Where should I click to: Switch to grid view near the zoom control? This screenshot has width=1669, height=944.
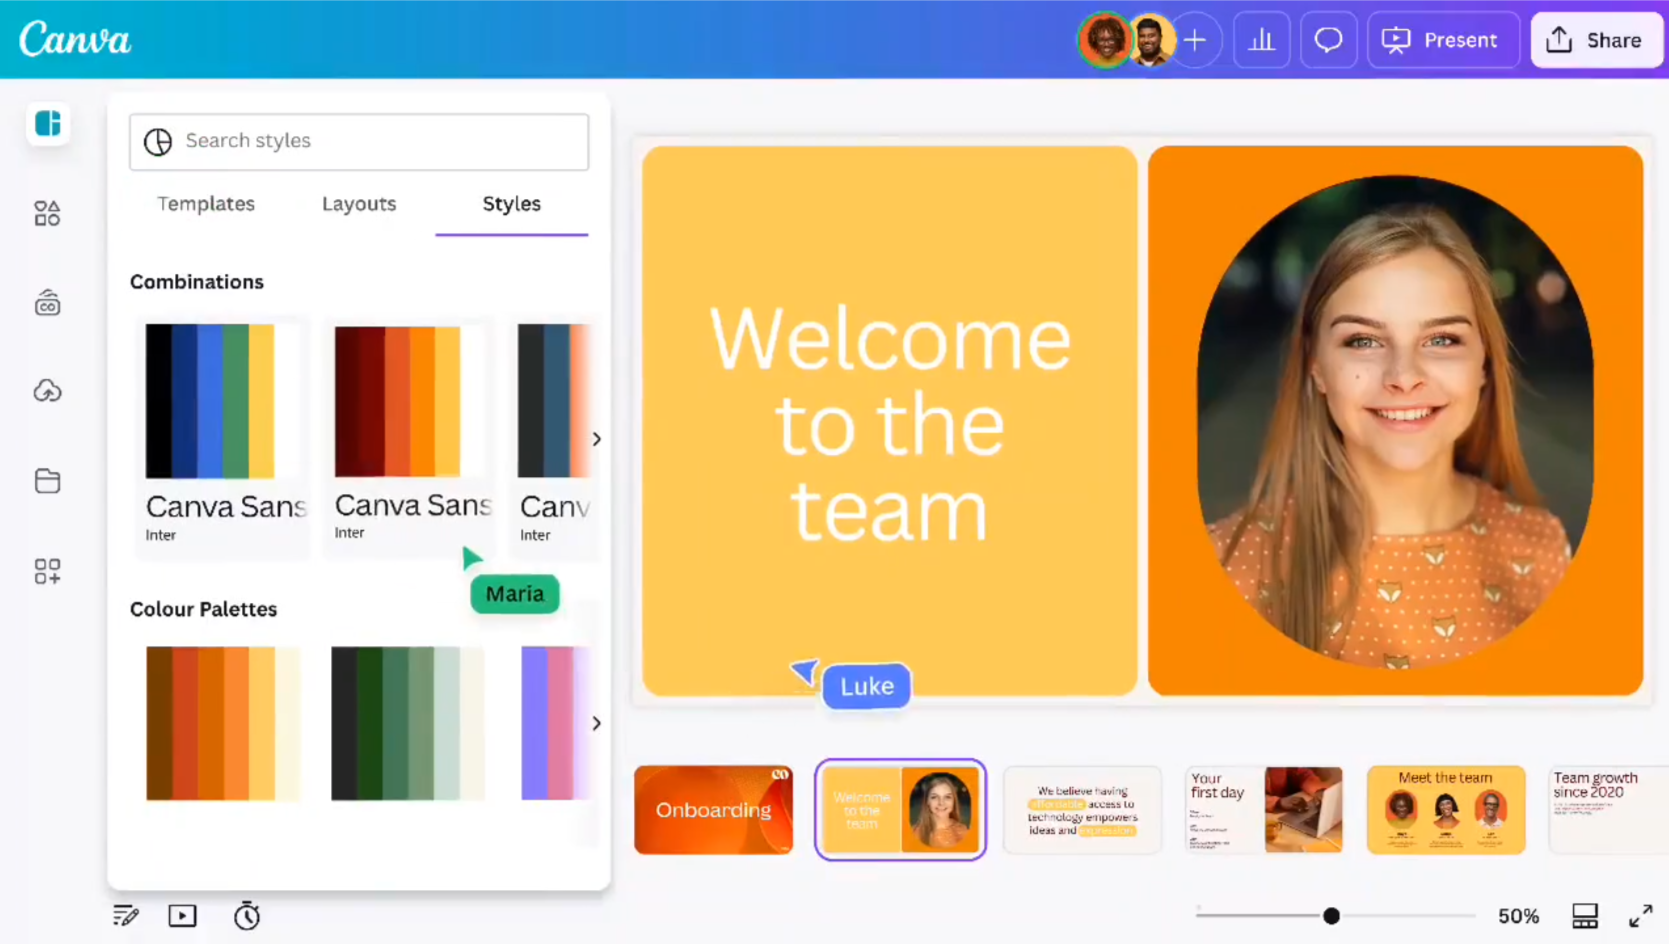tap(1584, 915)
